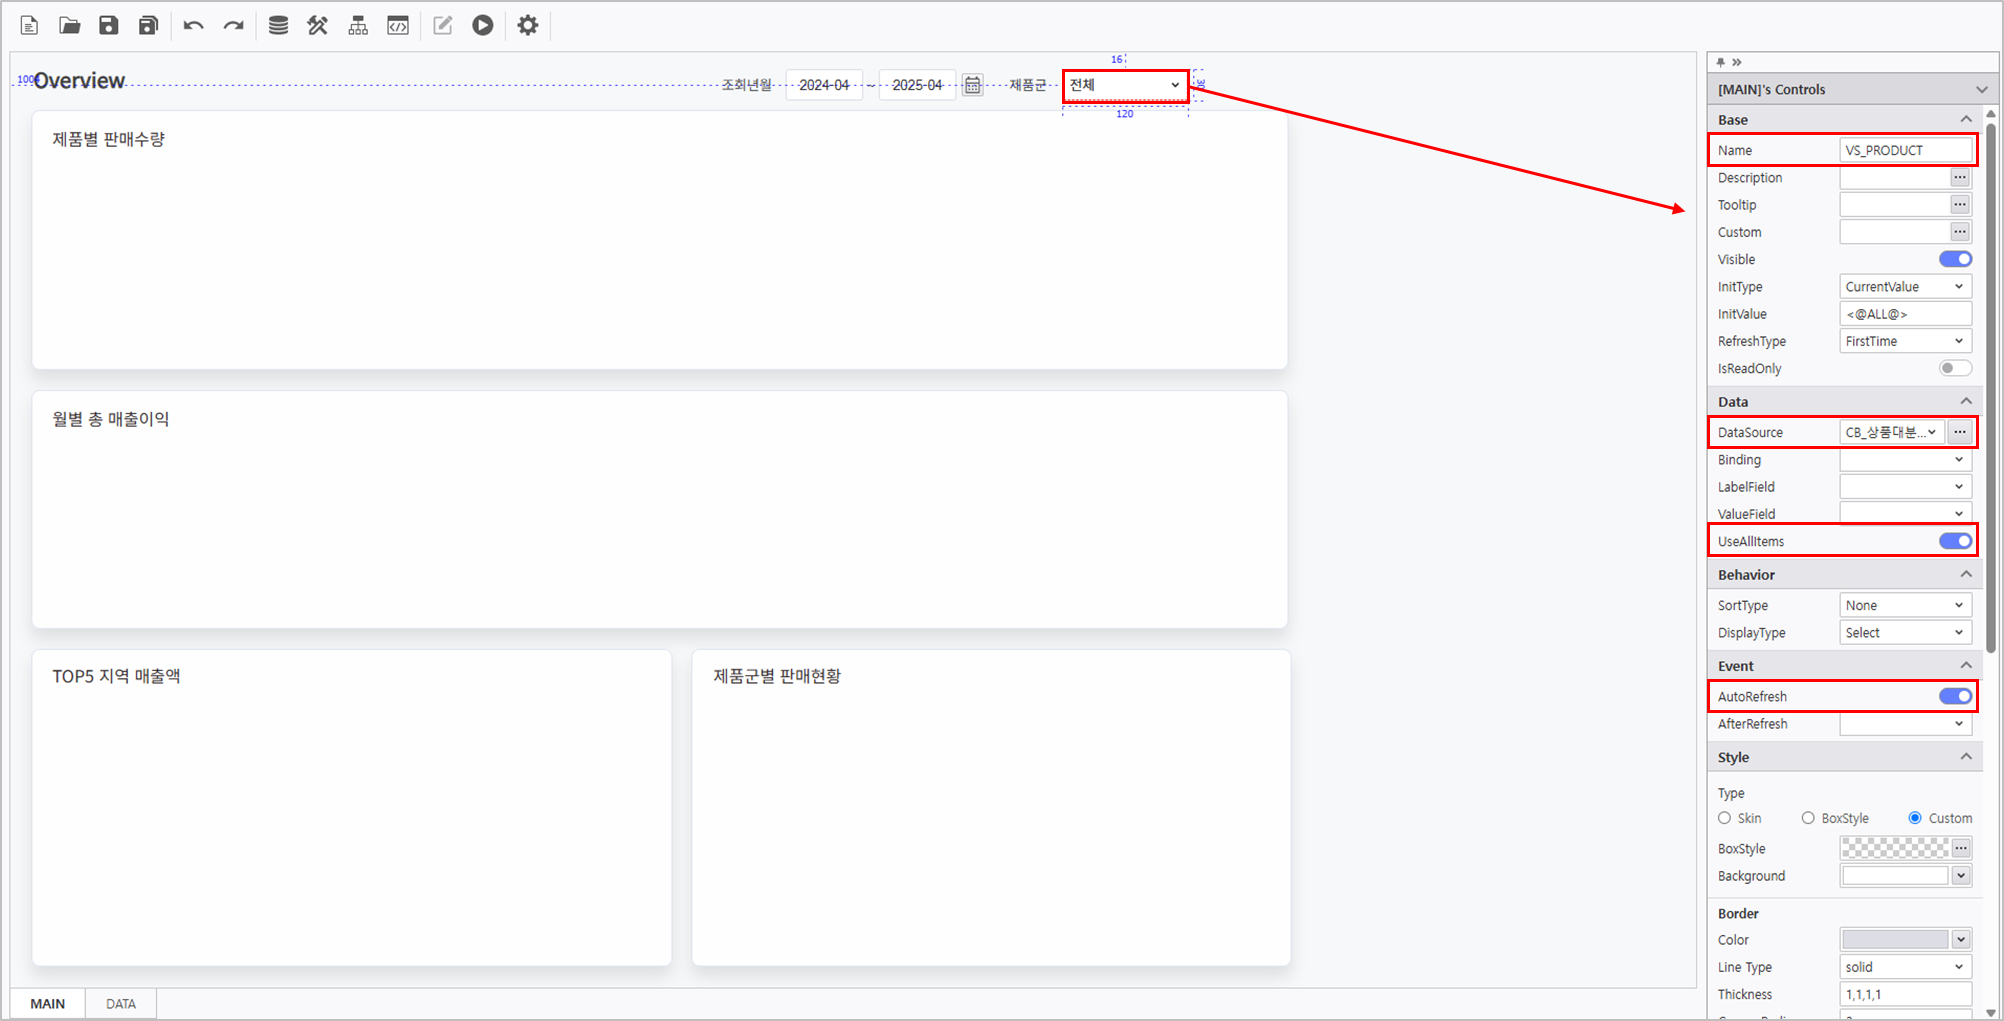Open the calendar date picker icon

pyautogui.click(x=972, y=86)
